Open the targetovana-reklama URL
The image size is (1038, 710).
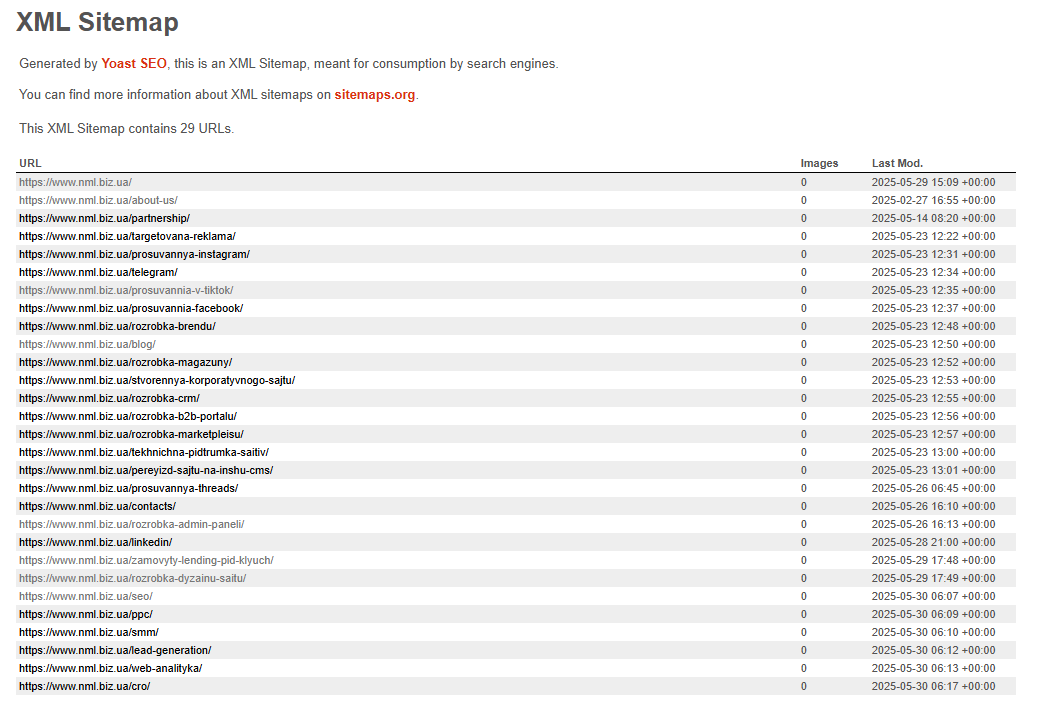(x=127, y=236)
